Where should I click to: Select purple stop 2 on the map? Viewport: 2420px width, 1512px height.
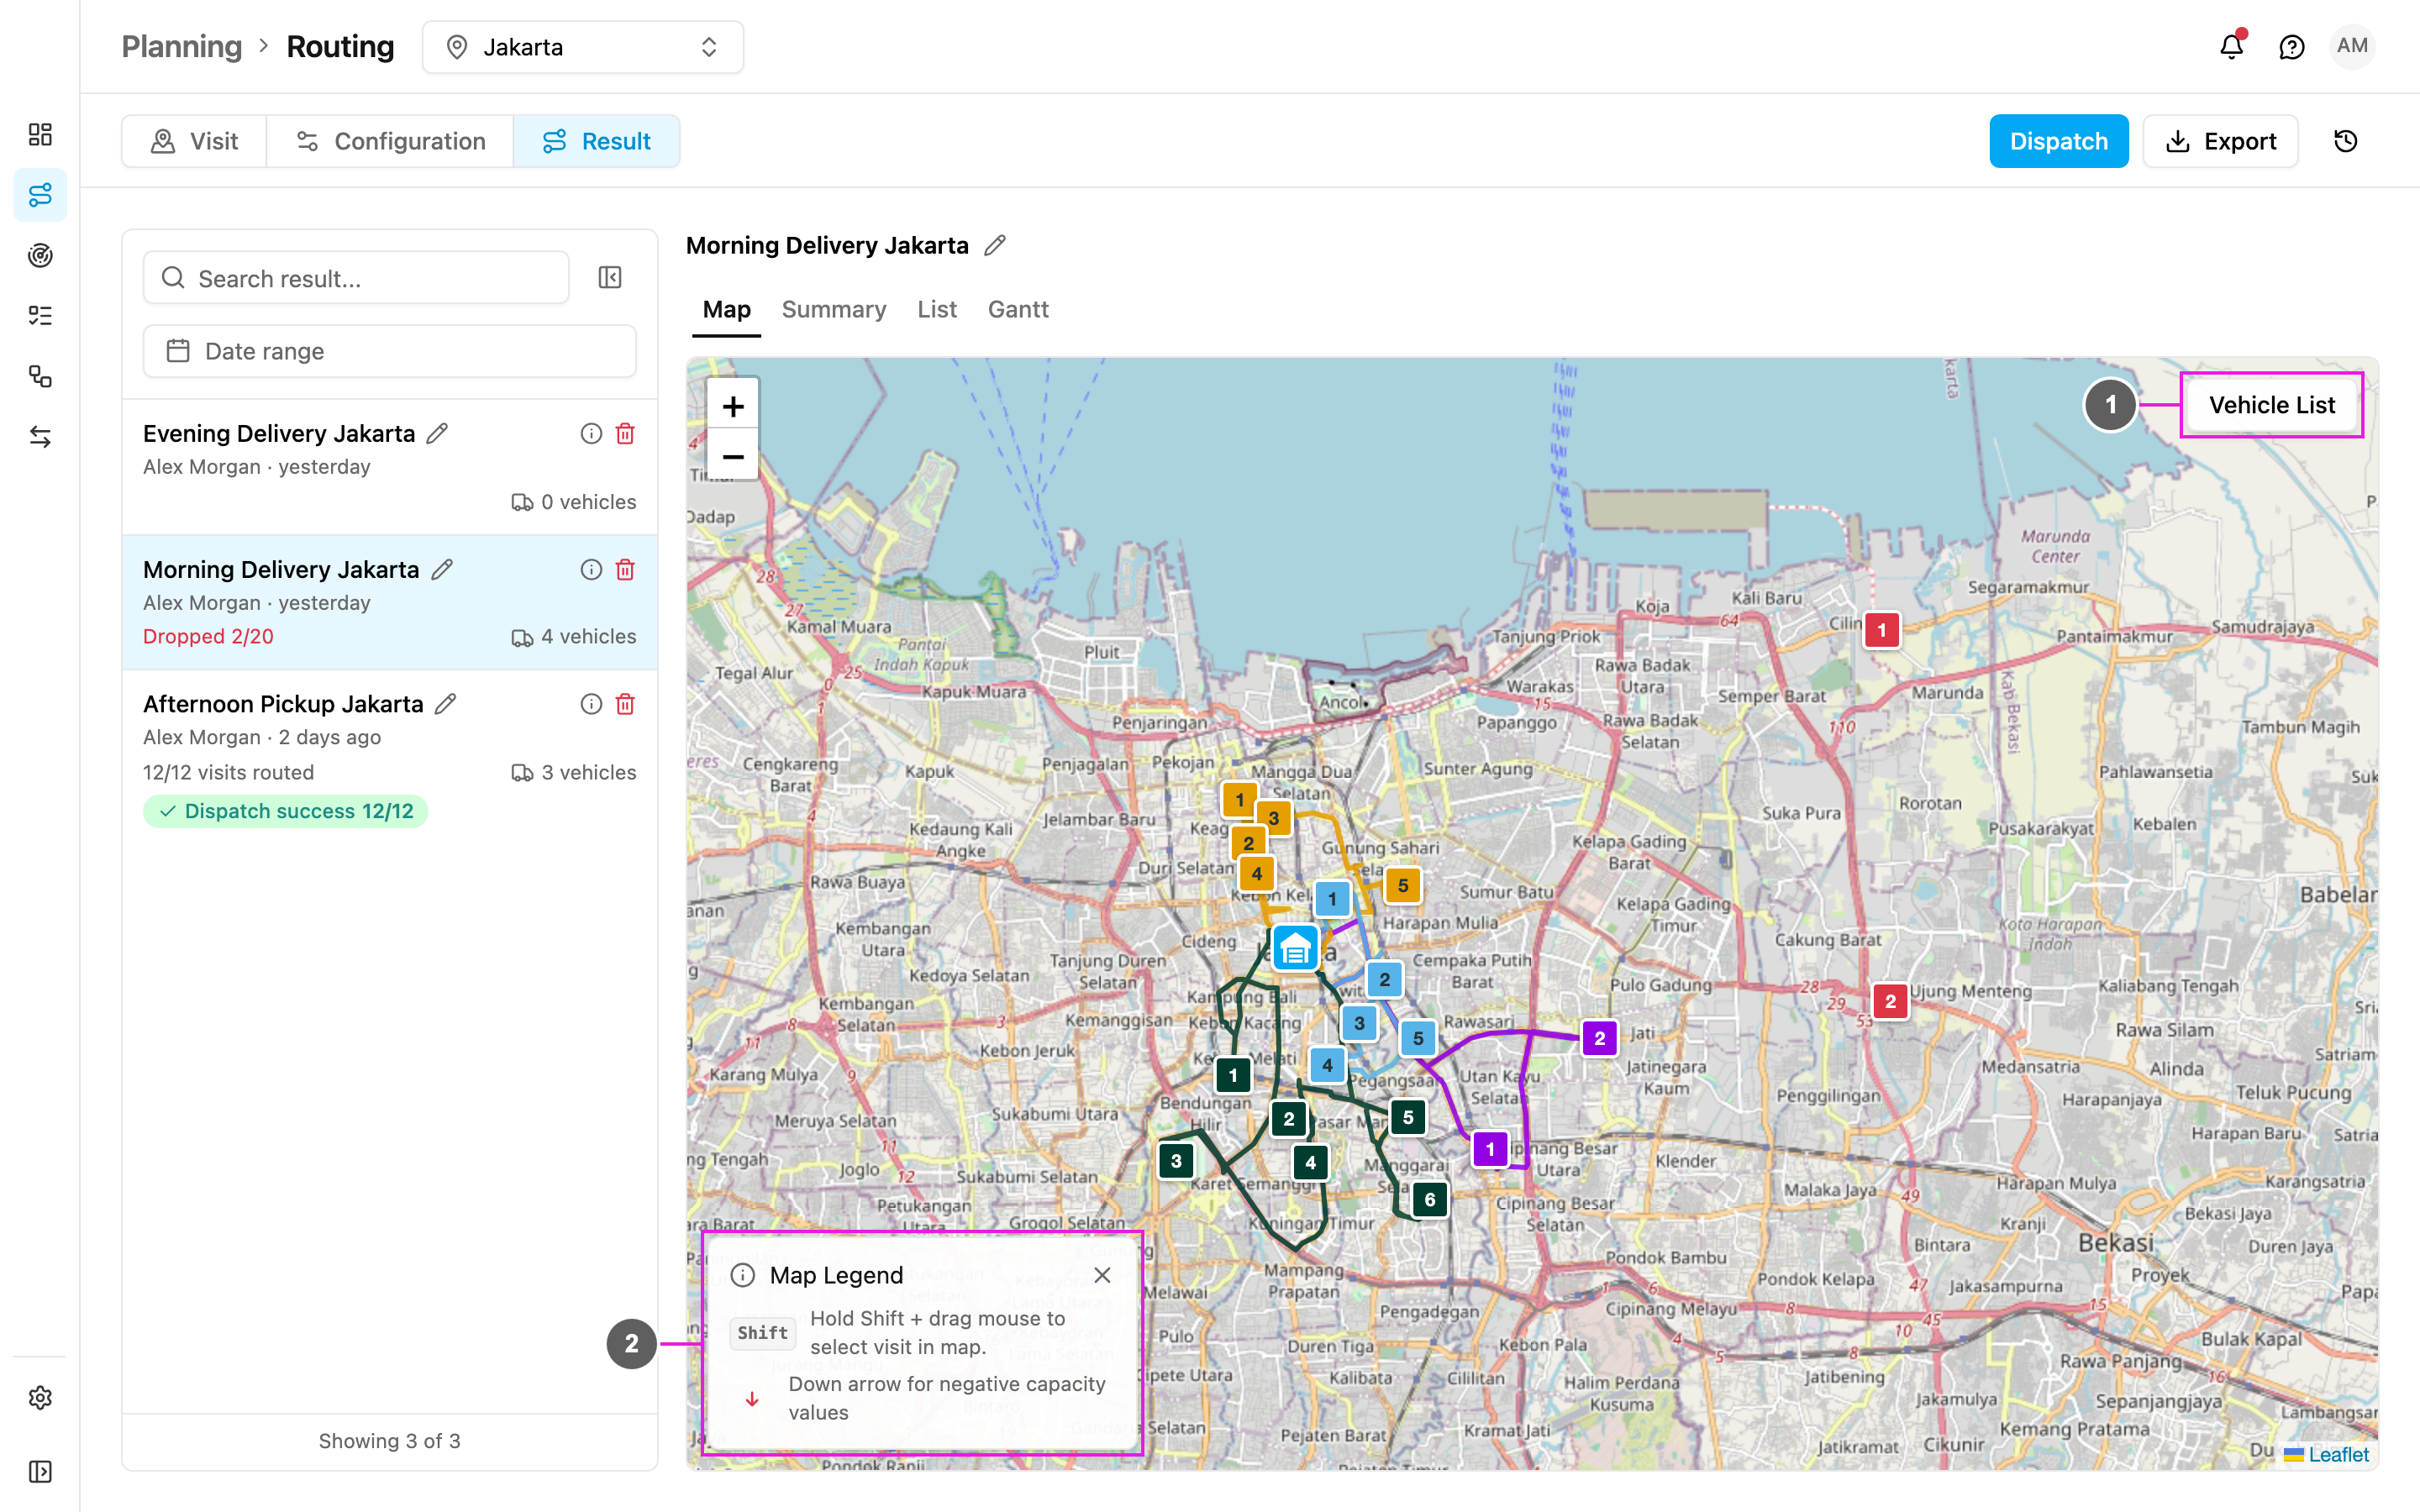(x=1600, y=1038)
